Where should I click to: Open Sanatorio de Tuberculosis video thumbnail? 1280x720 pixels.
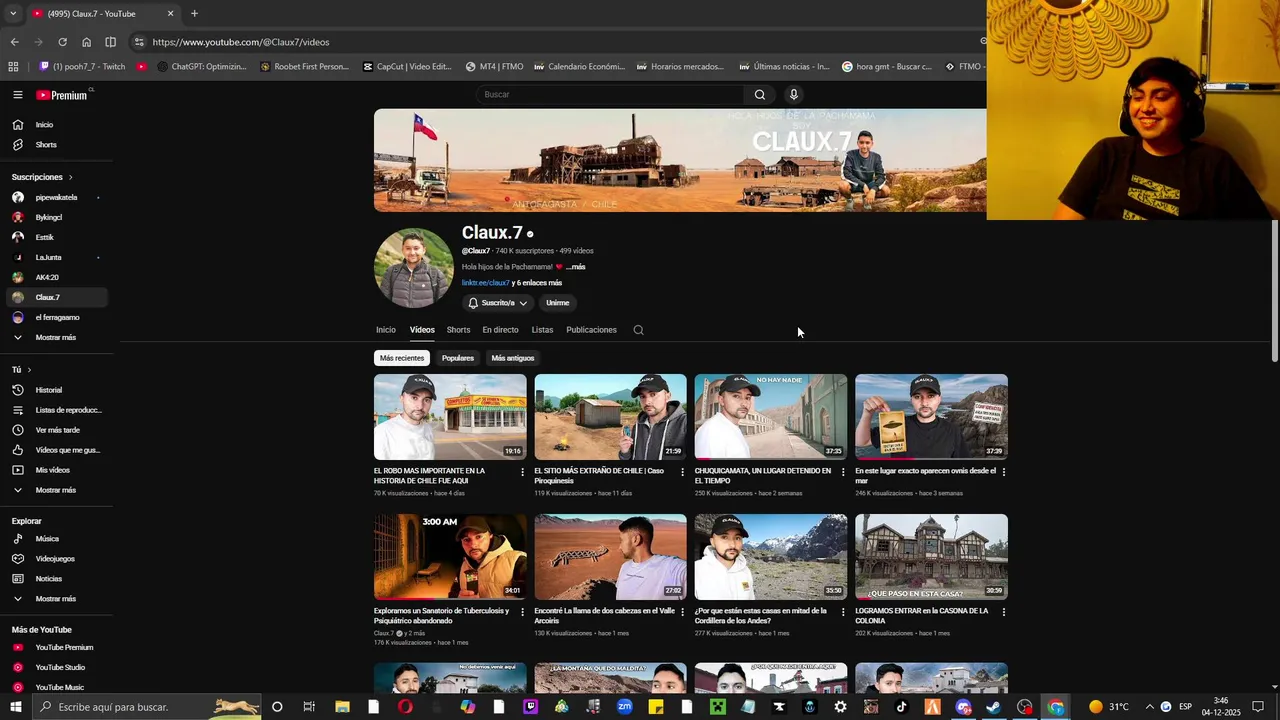pos(450,557)
